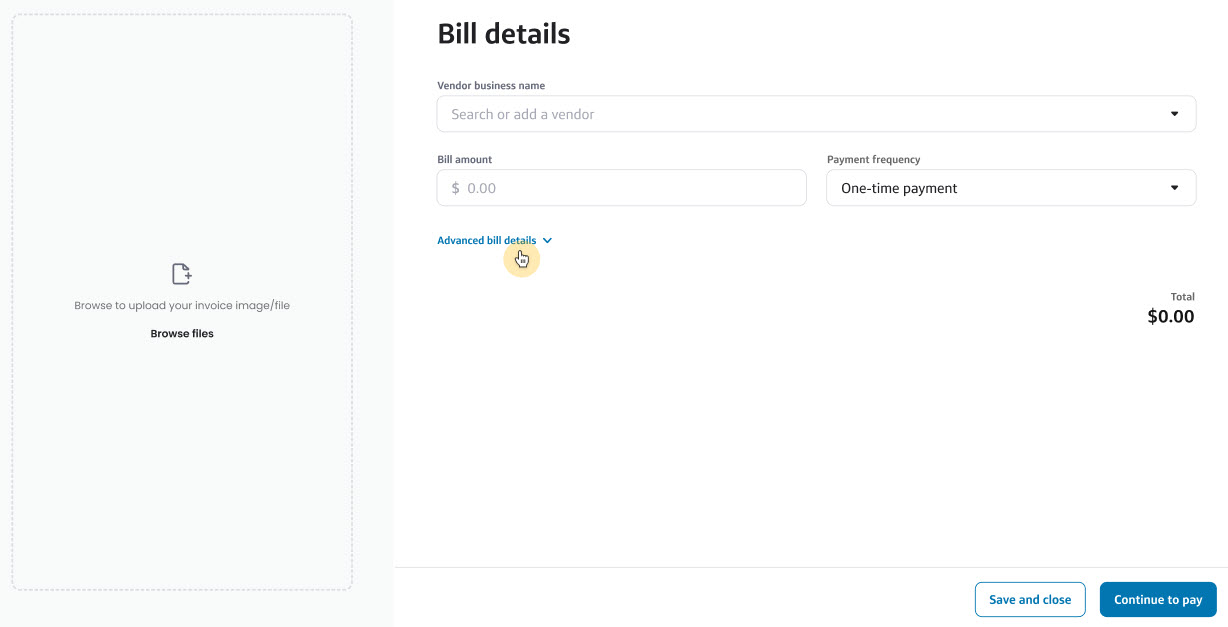
Task: Click the dashed invoice upload area
Action: click(x=181, y=299)
